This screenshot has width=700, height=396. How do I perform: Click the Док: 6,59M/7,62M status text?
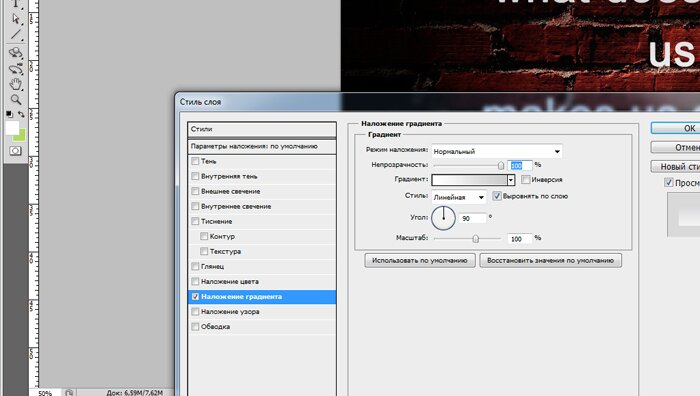click(134, 393)
